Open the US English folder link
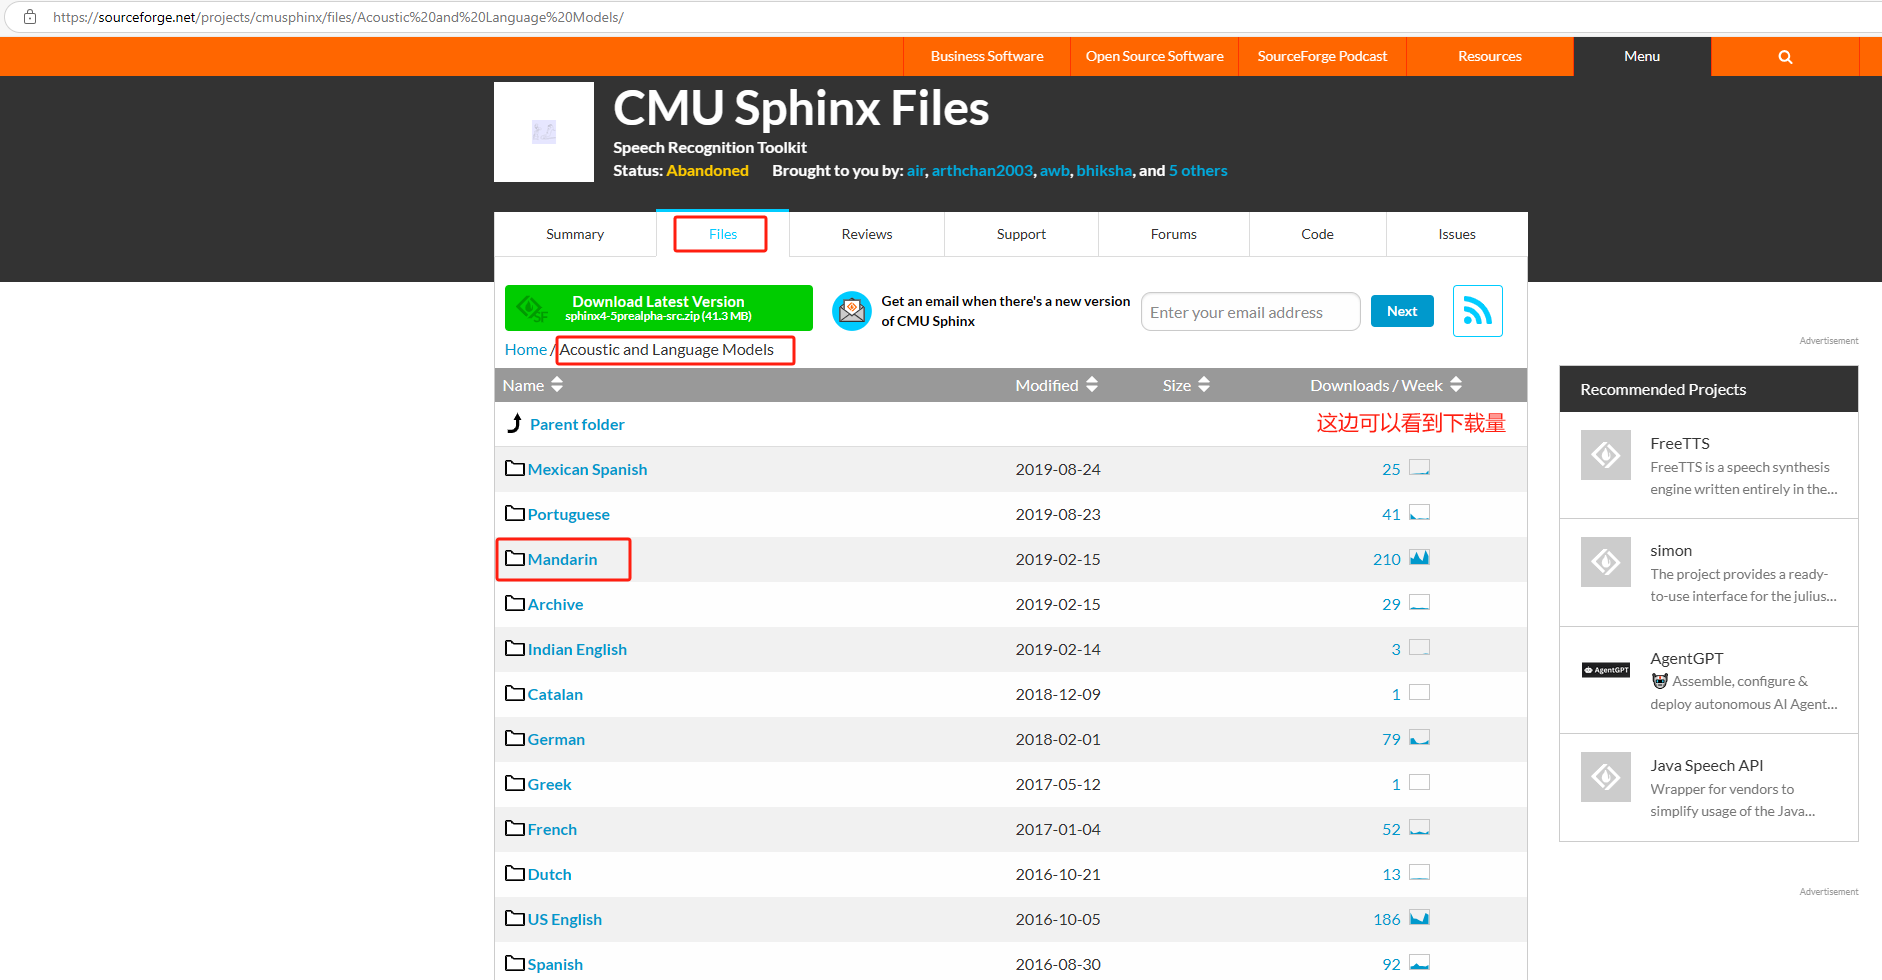 tap(565, 919)
